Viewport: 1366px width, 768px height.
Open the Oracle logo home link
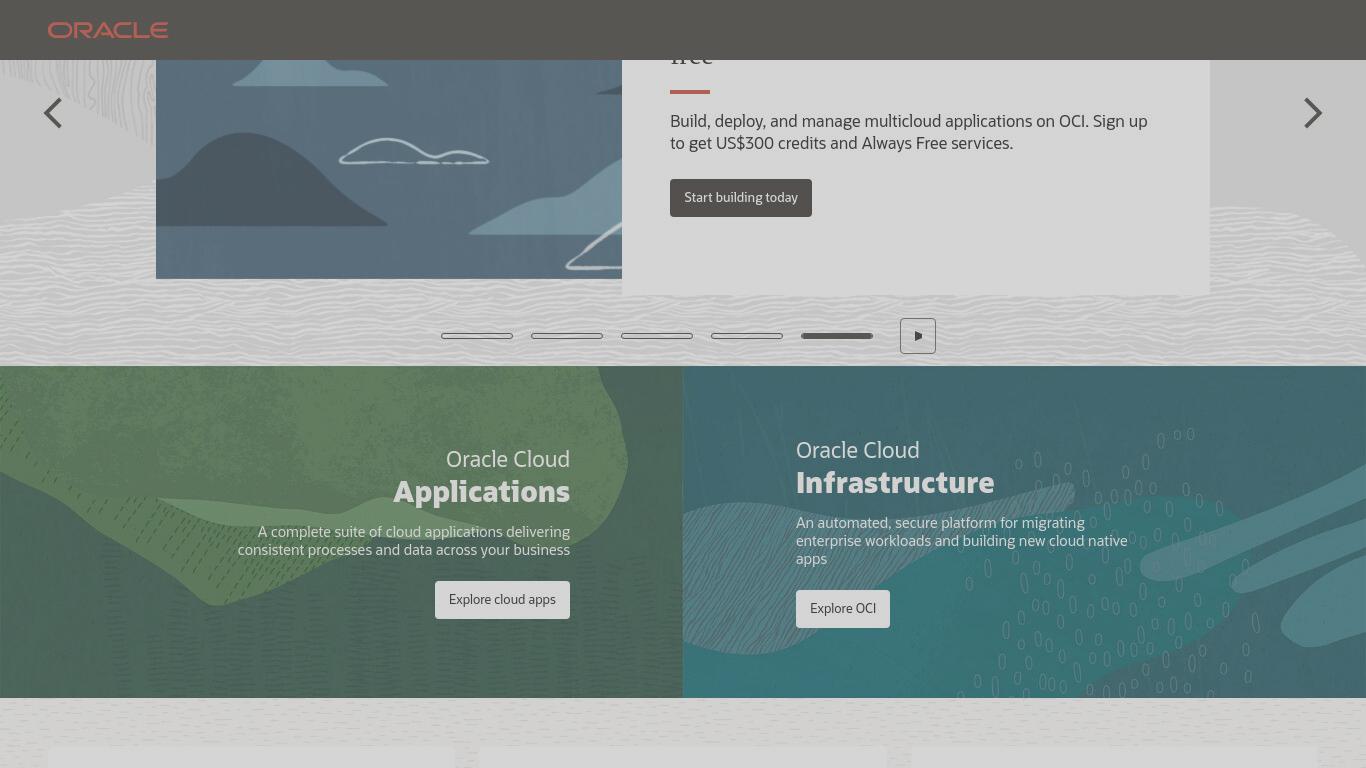pos(108,30)
